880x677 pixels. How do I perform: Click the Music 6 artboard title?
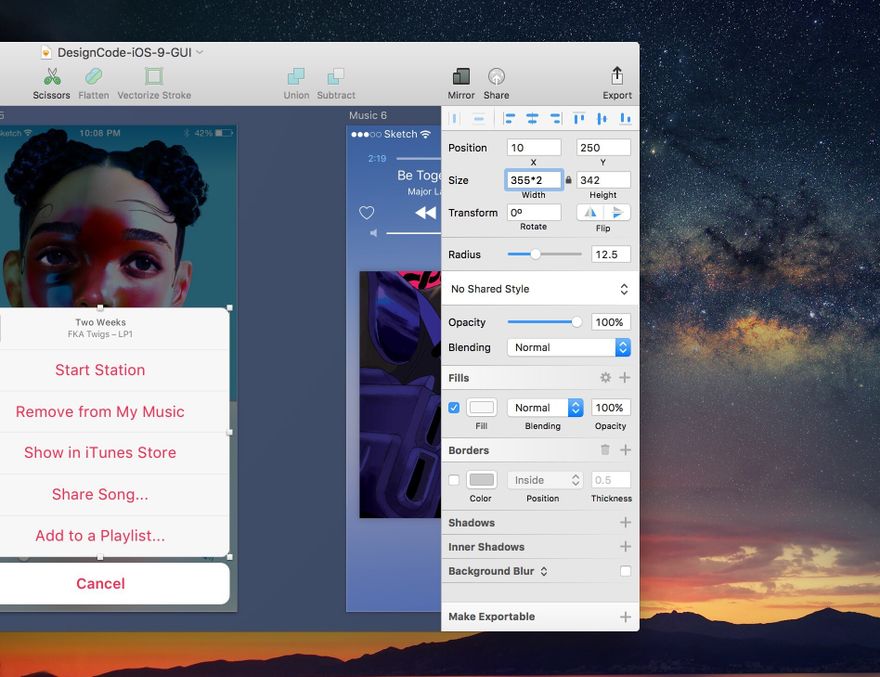(x=368, y=115)
